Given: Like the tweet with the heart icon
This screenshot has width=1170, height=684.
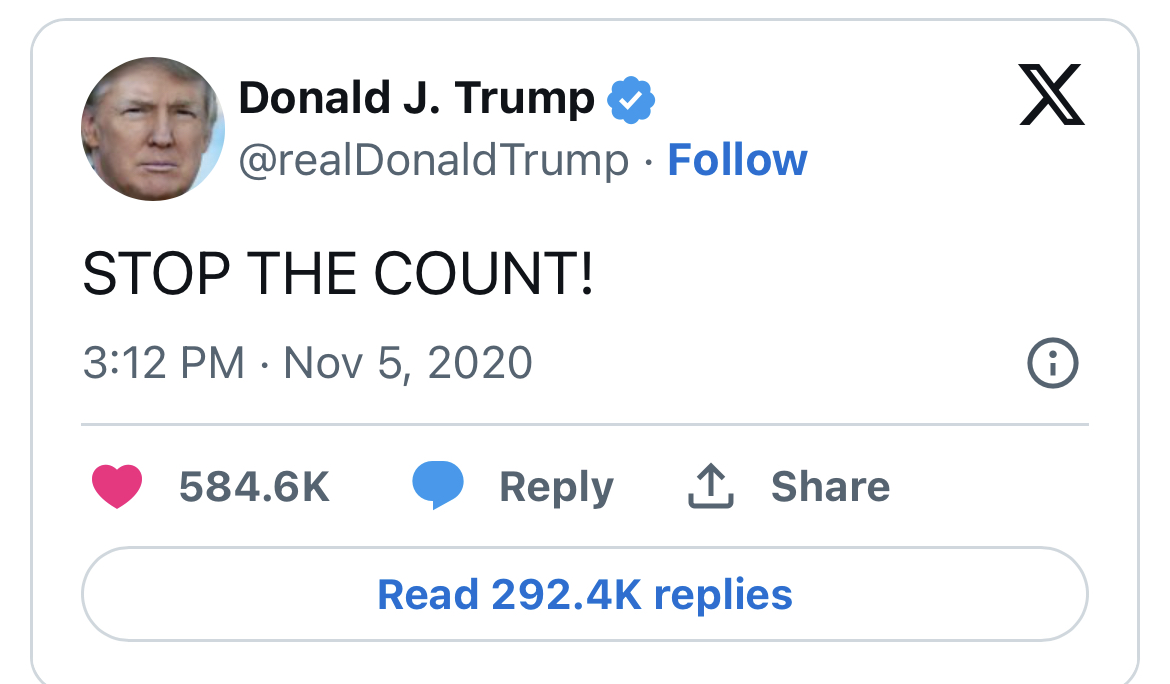Looking at the screenshot, I should (x=117, y=487).
